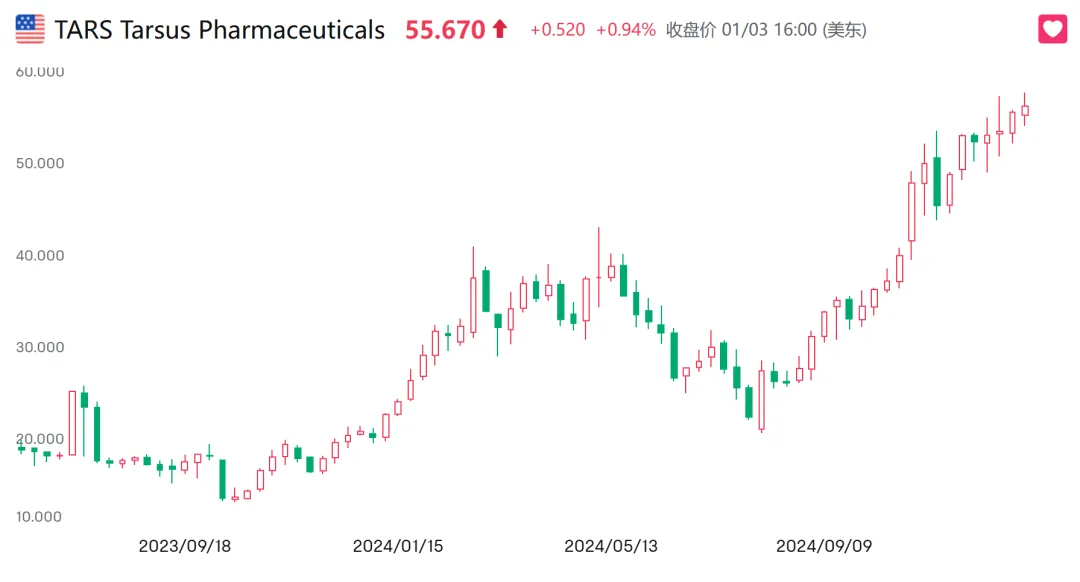Select the 2024/01/15 date axis label
This screenshot has height=582, width=1080.
point(398,546)
